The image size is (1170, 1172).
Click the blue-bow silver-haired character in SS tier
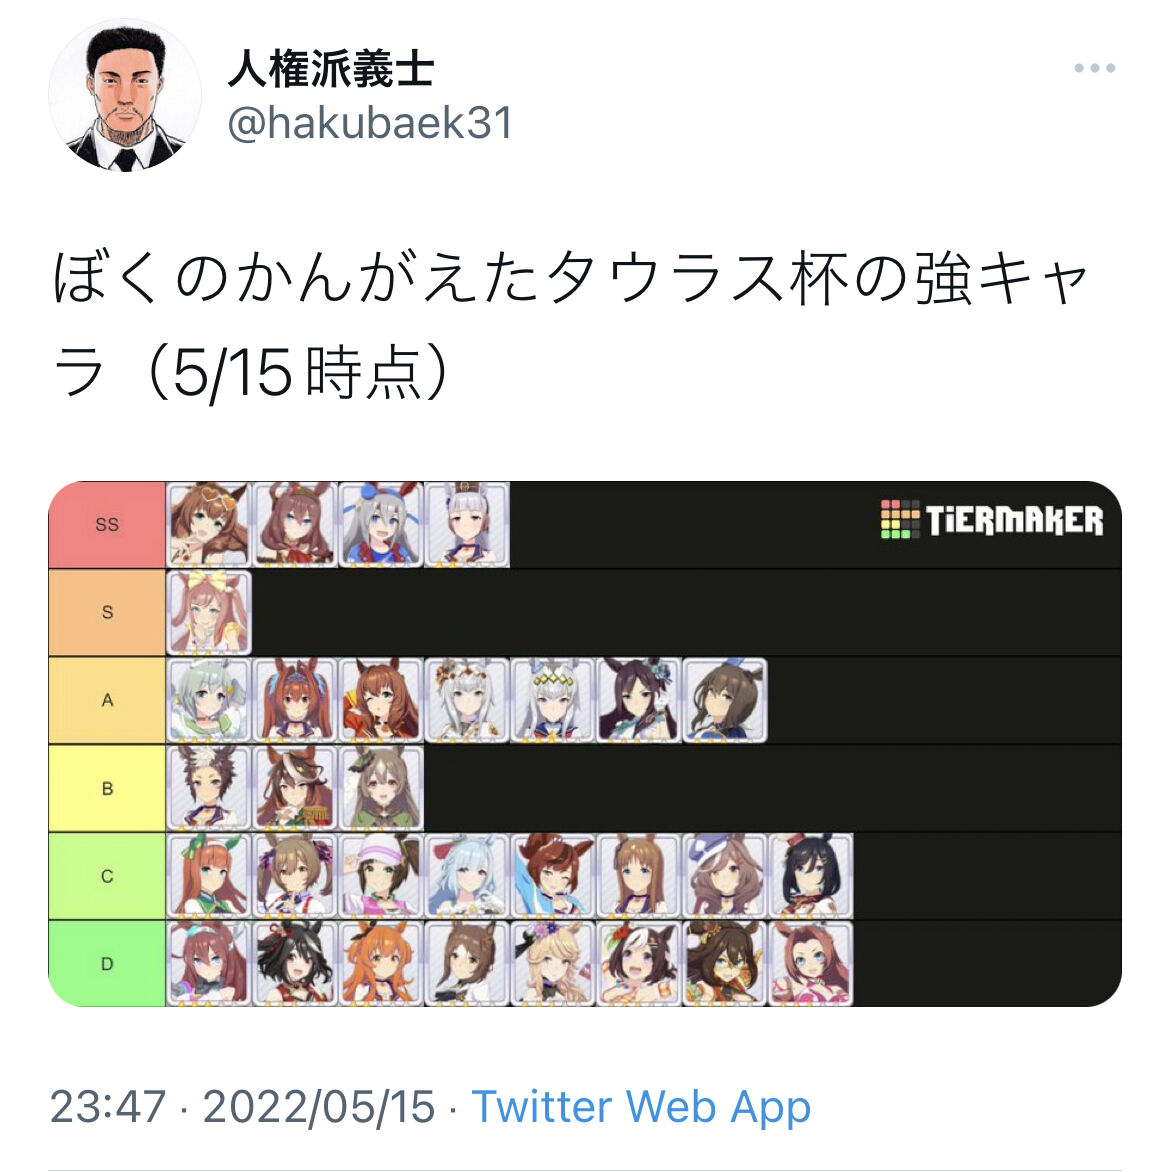(x=381, y=525)
